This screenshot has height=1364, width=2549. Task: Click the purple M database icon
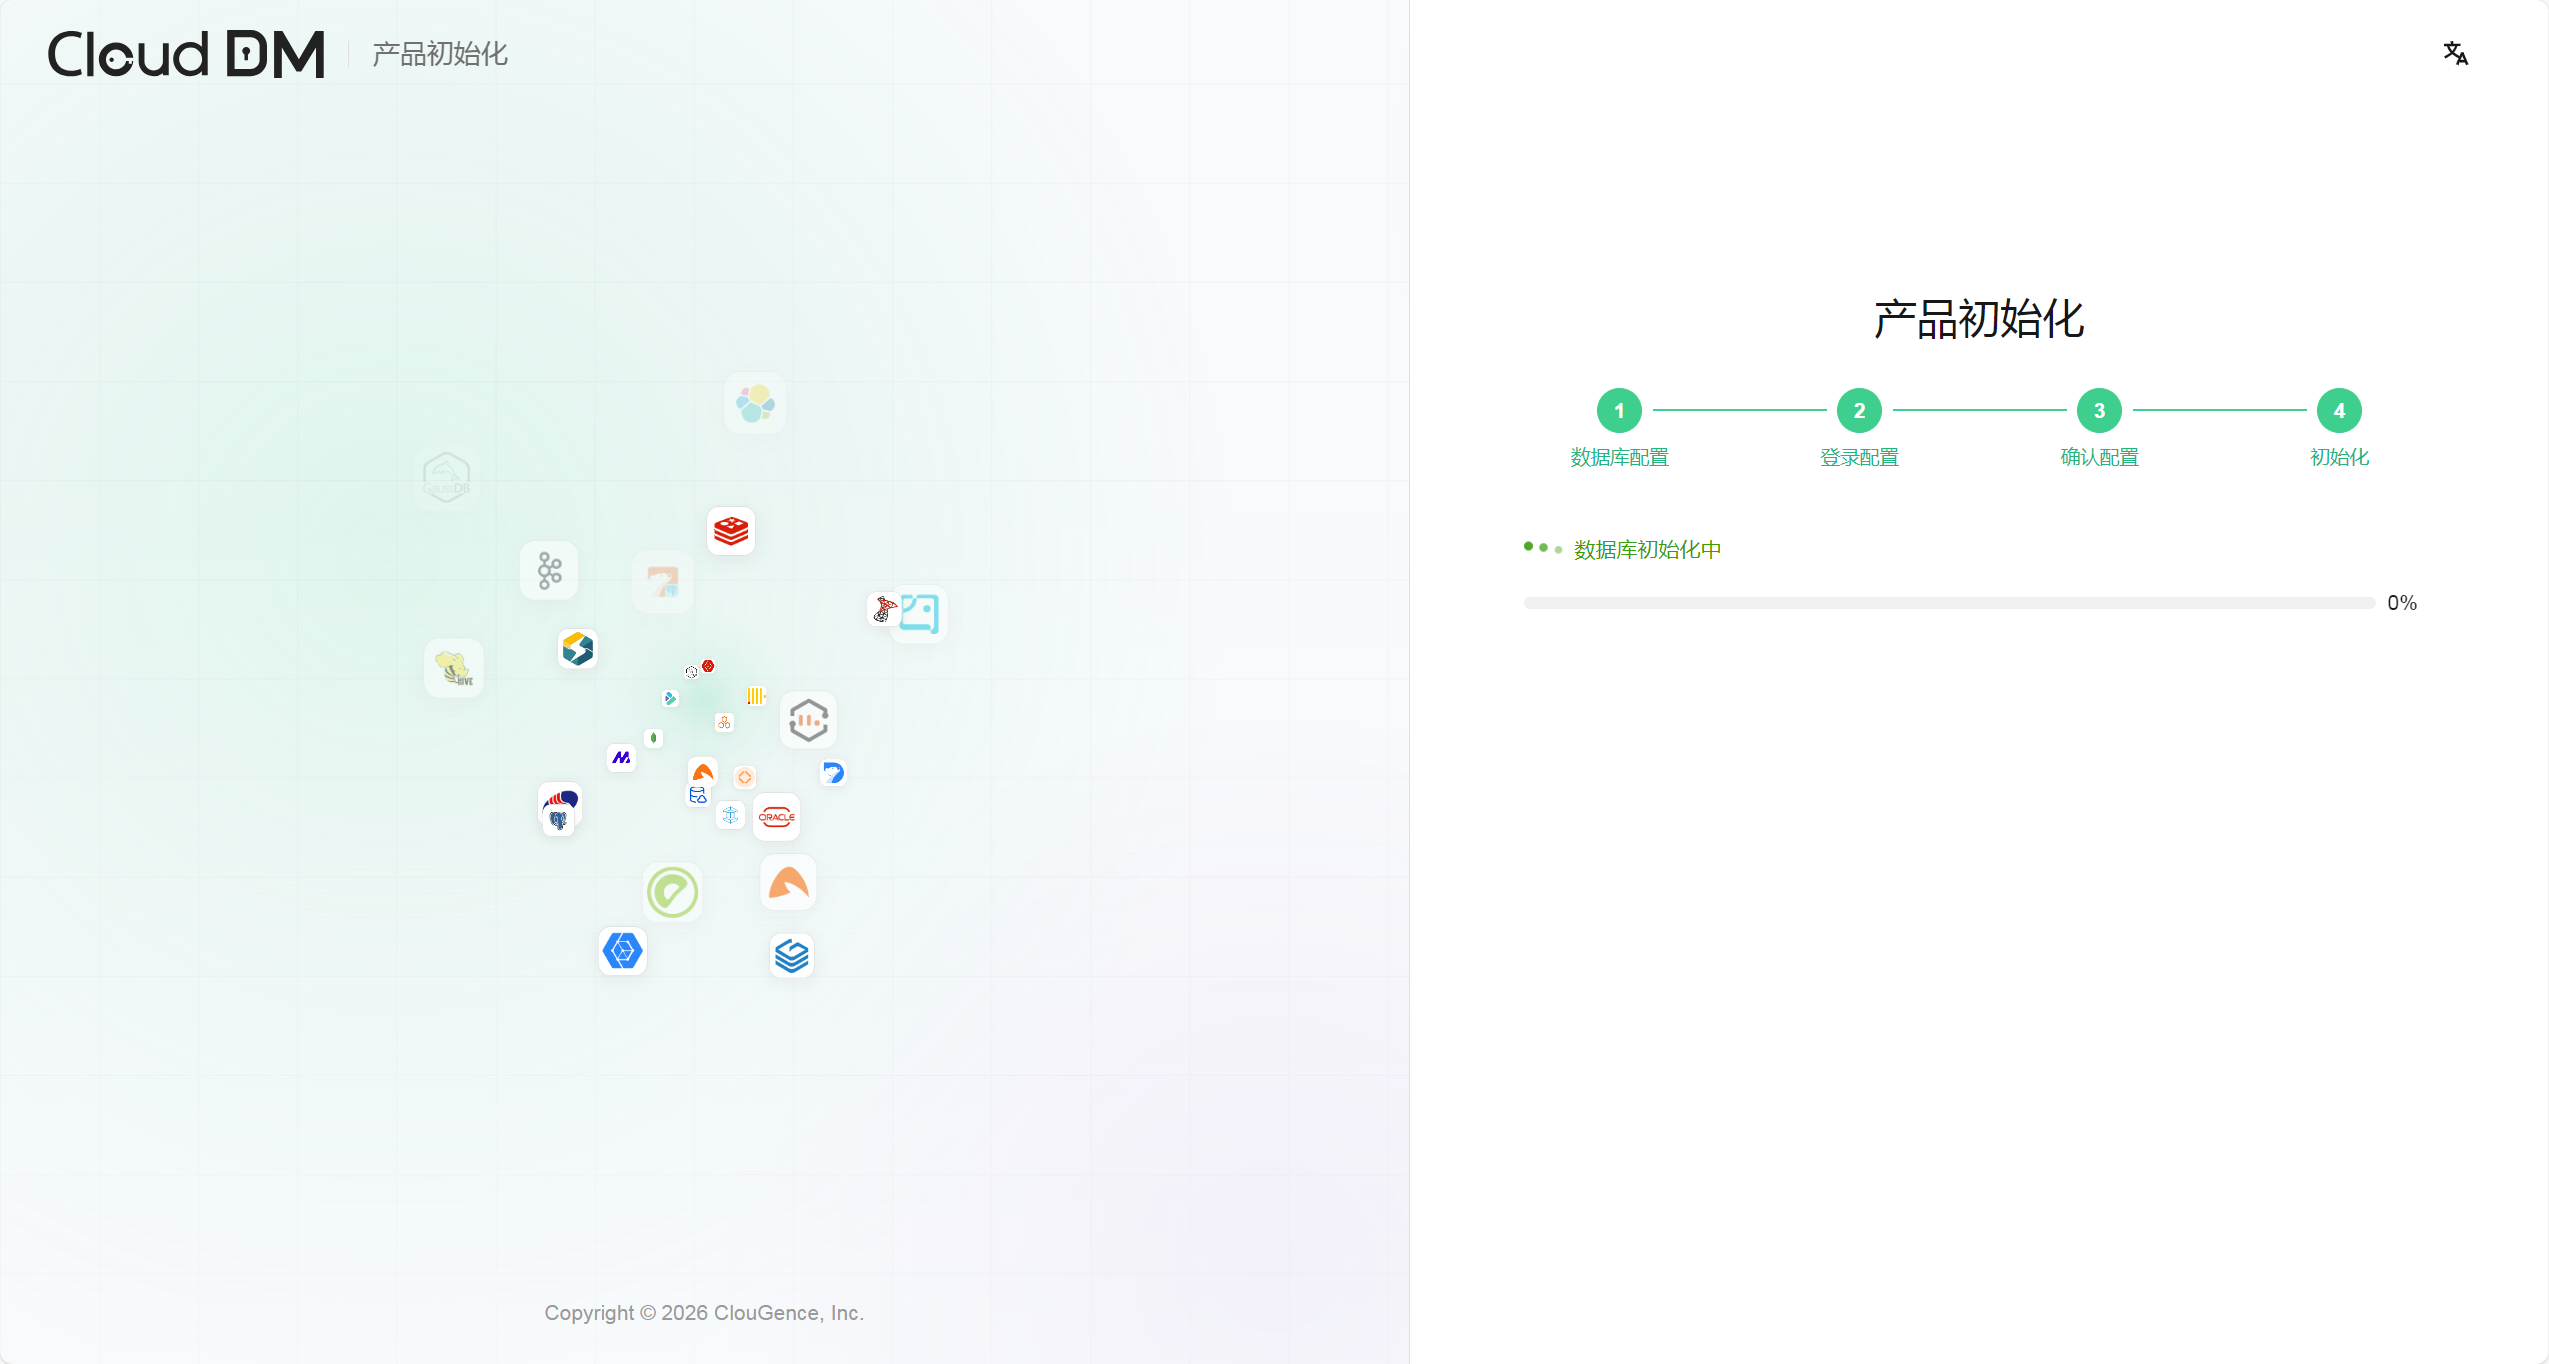[621, 758]
